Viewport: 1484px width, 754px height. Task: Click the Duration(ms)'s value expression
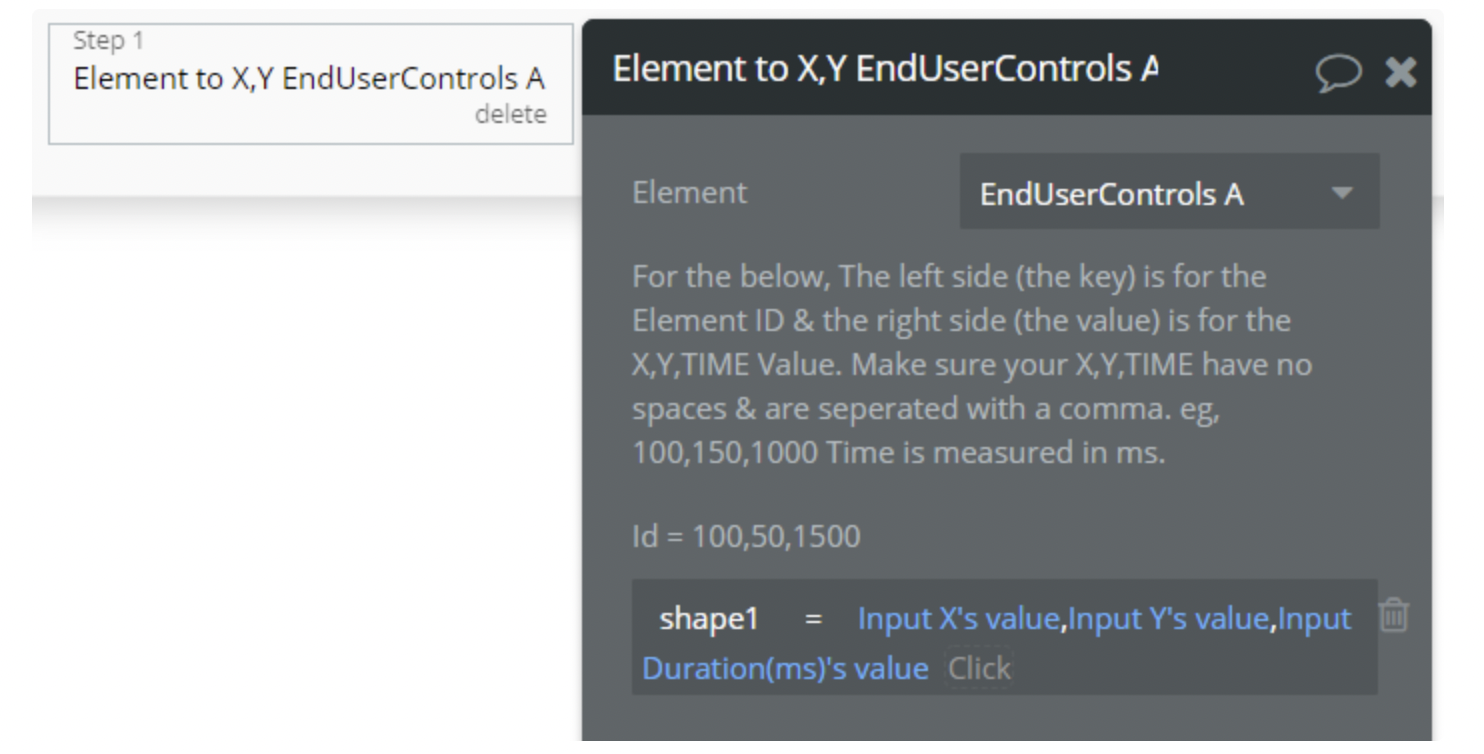click(x=785, y=668)
